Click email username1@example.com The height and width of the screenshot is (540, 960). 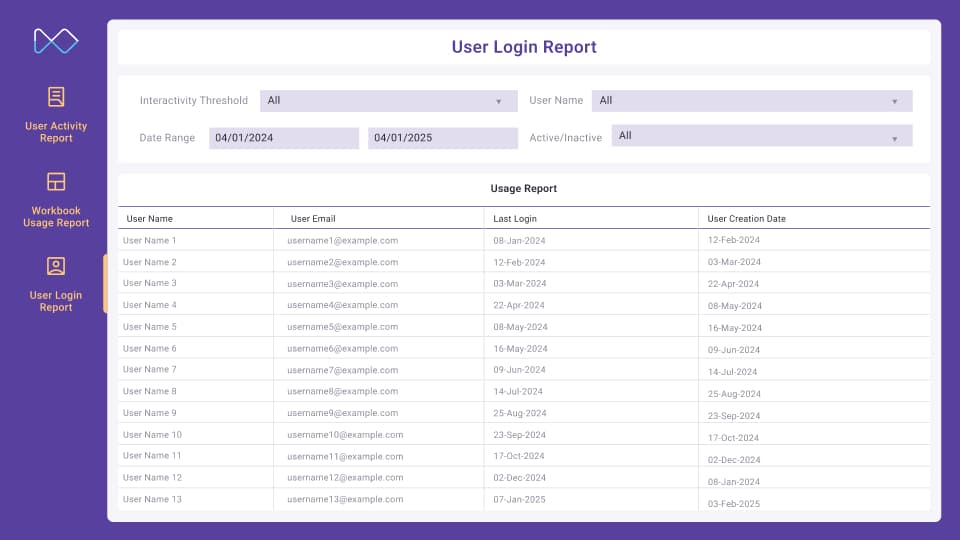point(342,241)
